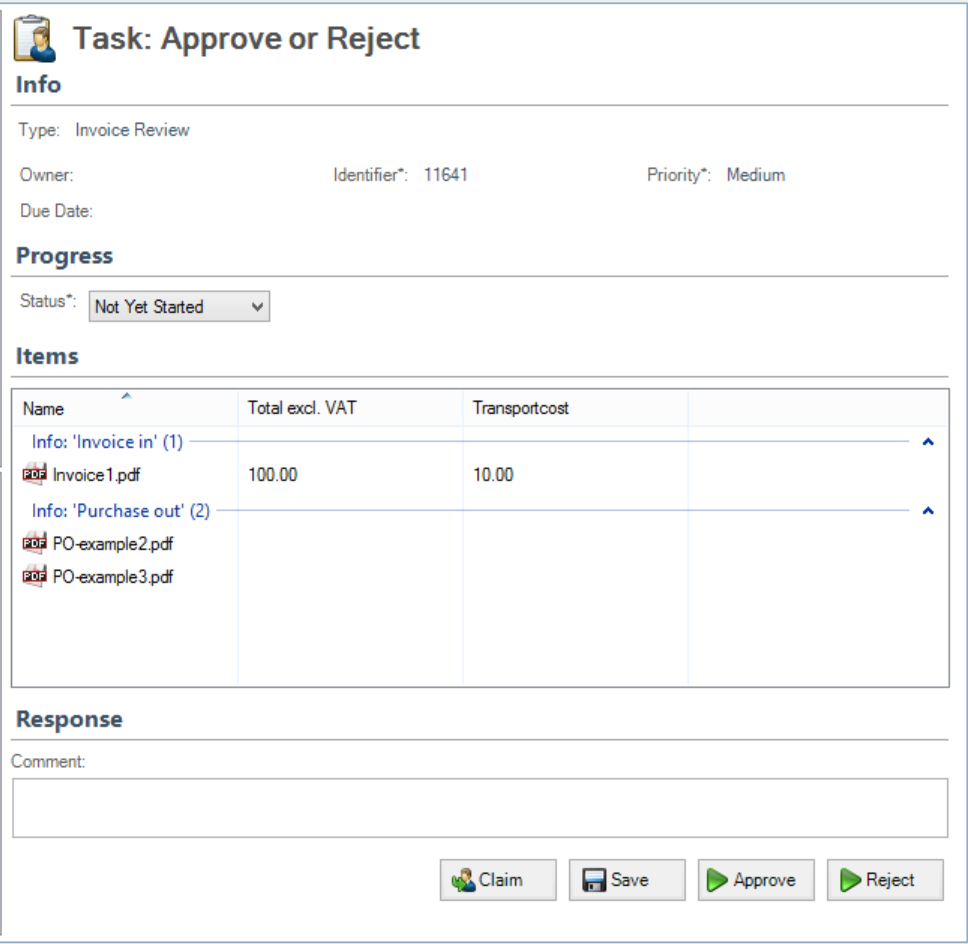Collapse the 'Invoice in' group
This screenshot has width=968, height=944.
(x=927, y=441)
